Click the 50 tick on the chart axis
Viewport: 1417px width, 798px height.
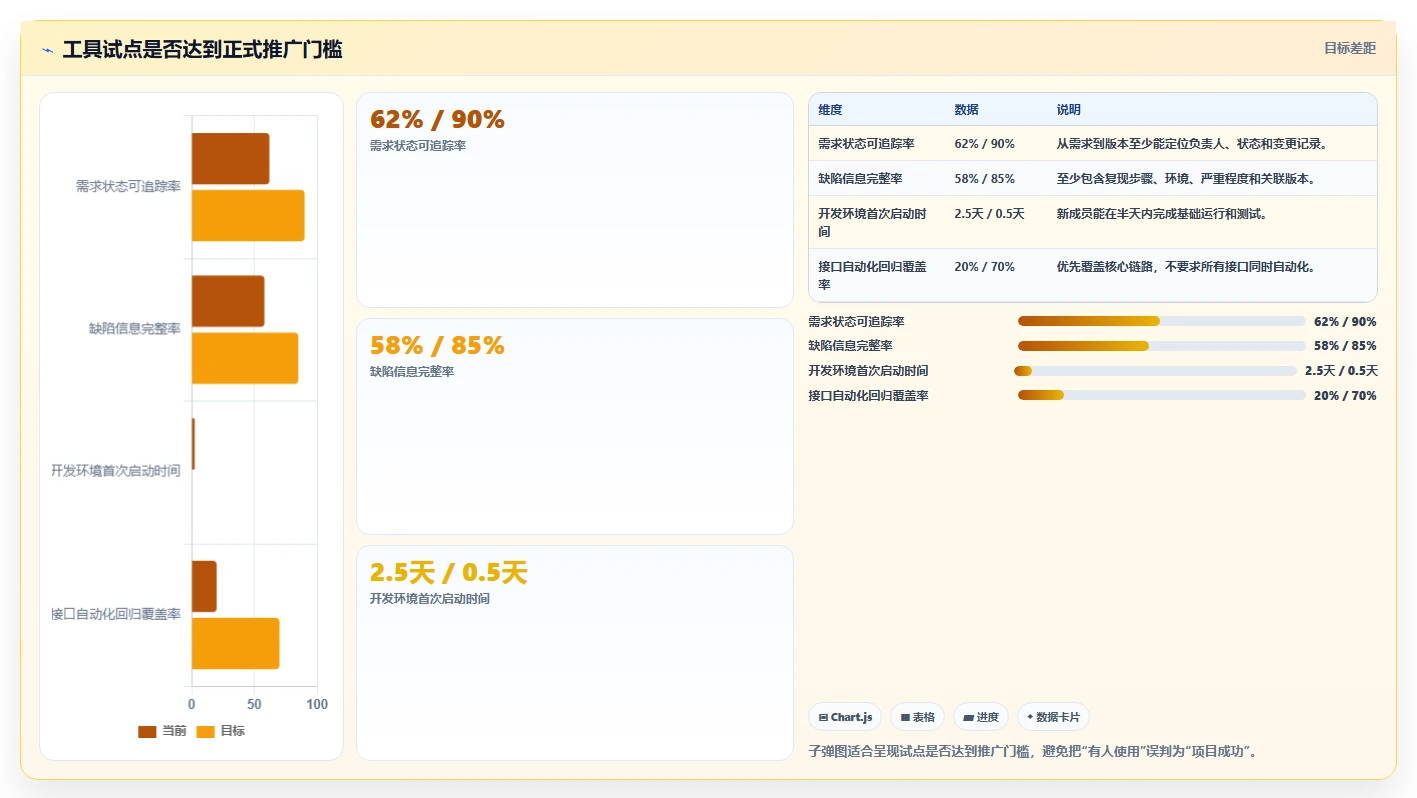point(255,705)
